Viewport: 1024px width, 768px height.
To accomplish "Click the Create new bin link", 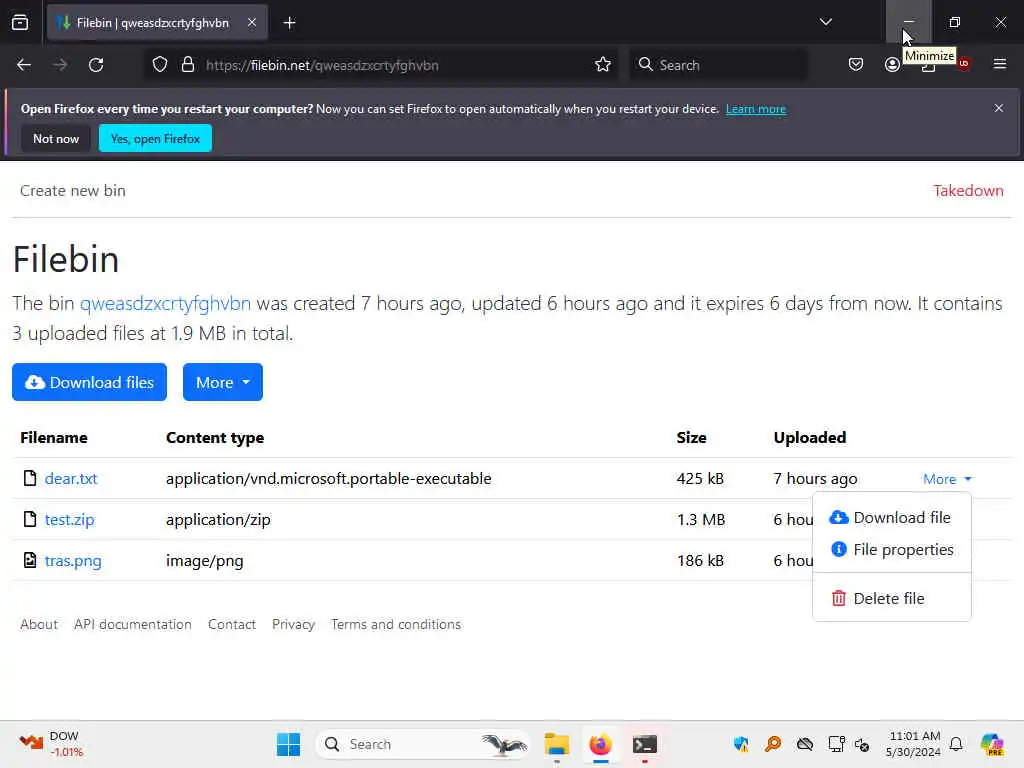I will pos(72,191).
